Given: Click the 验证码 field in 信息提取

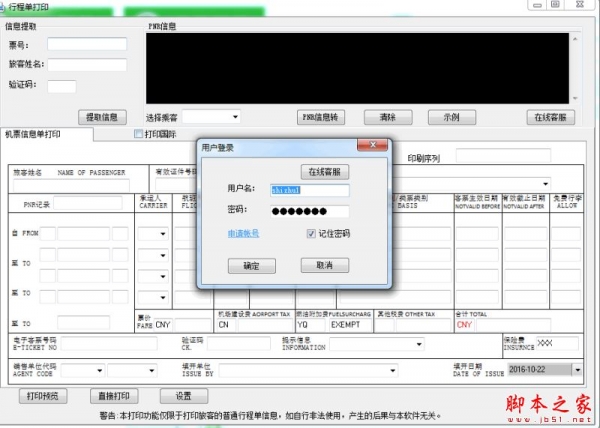Looking at the screenshot, I should (62, 86).
